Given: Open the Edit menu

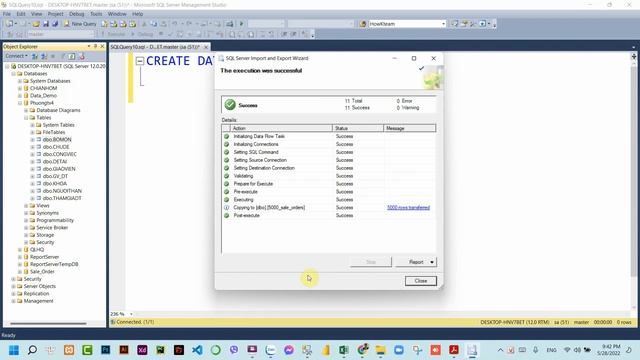Looking at the screenshot, I should [x=21, y=14].
